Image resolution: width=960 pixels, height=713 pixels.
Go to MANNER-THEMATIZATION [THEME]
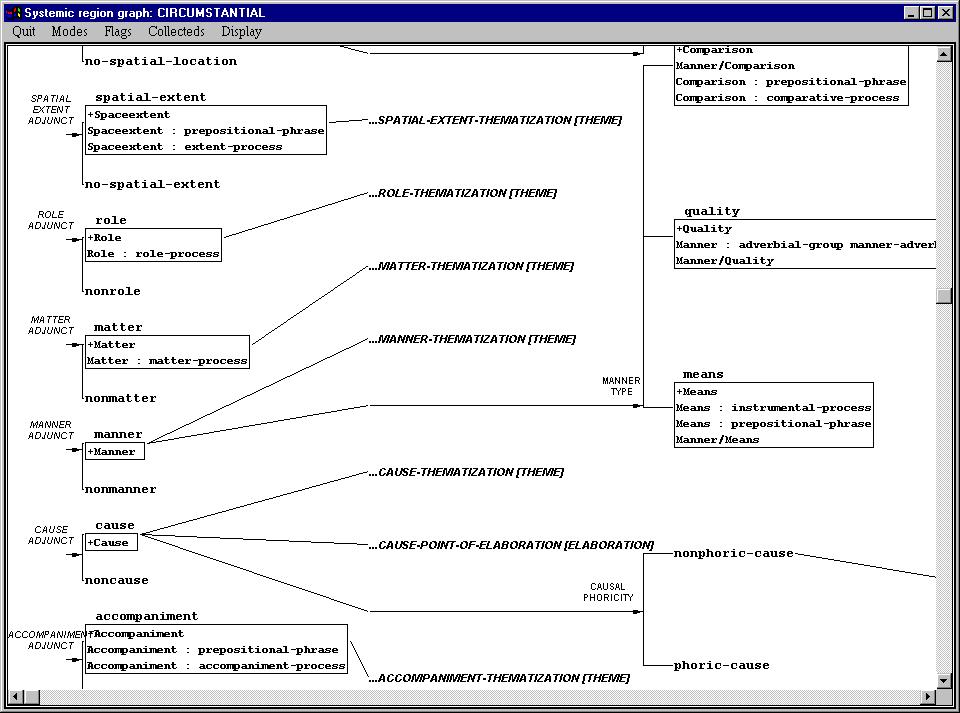click(473, 338)
